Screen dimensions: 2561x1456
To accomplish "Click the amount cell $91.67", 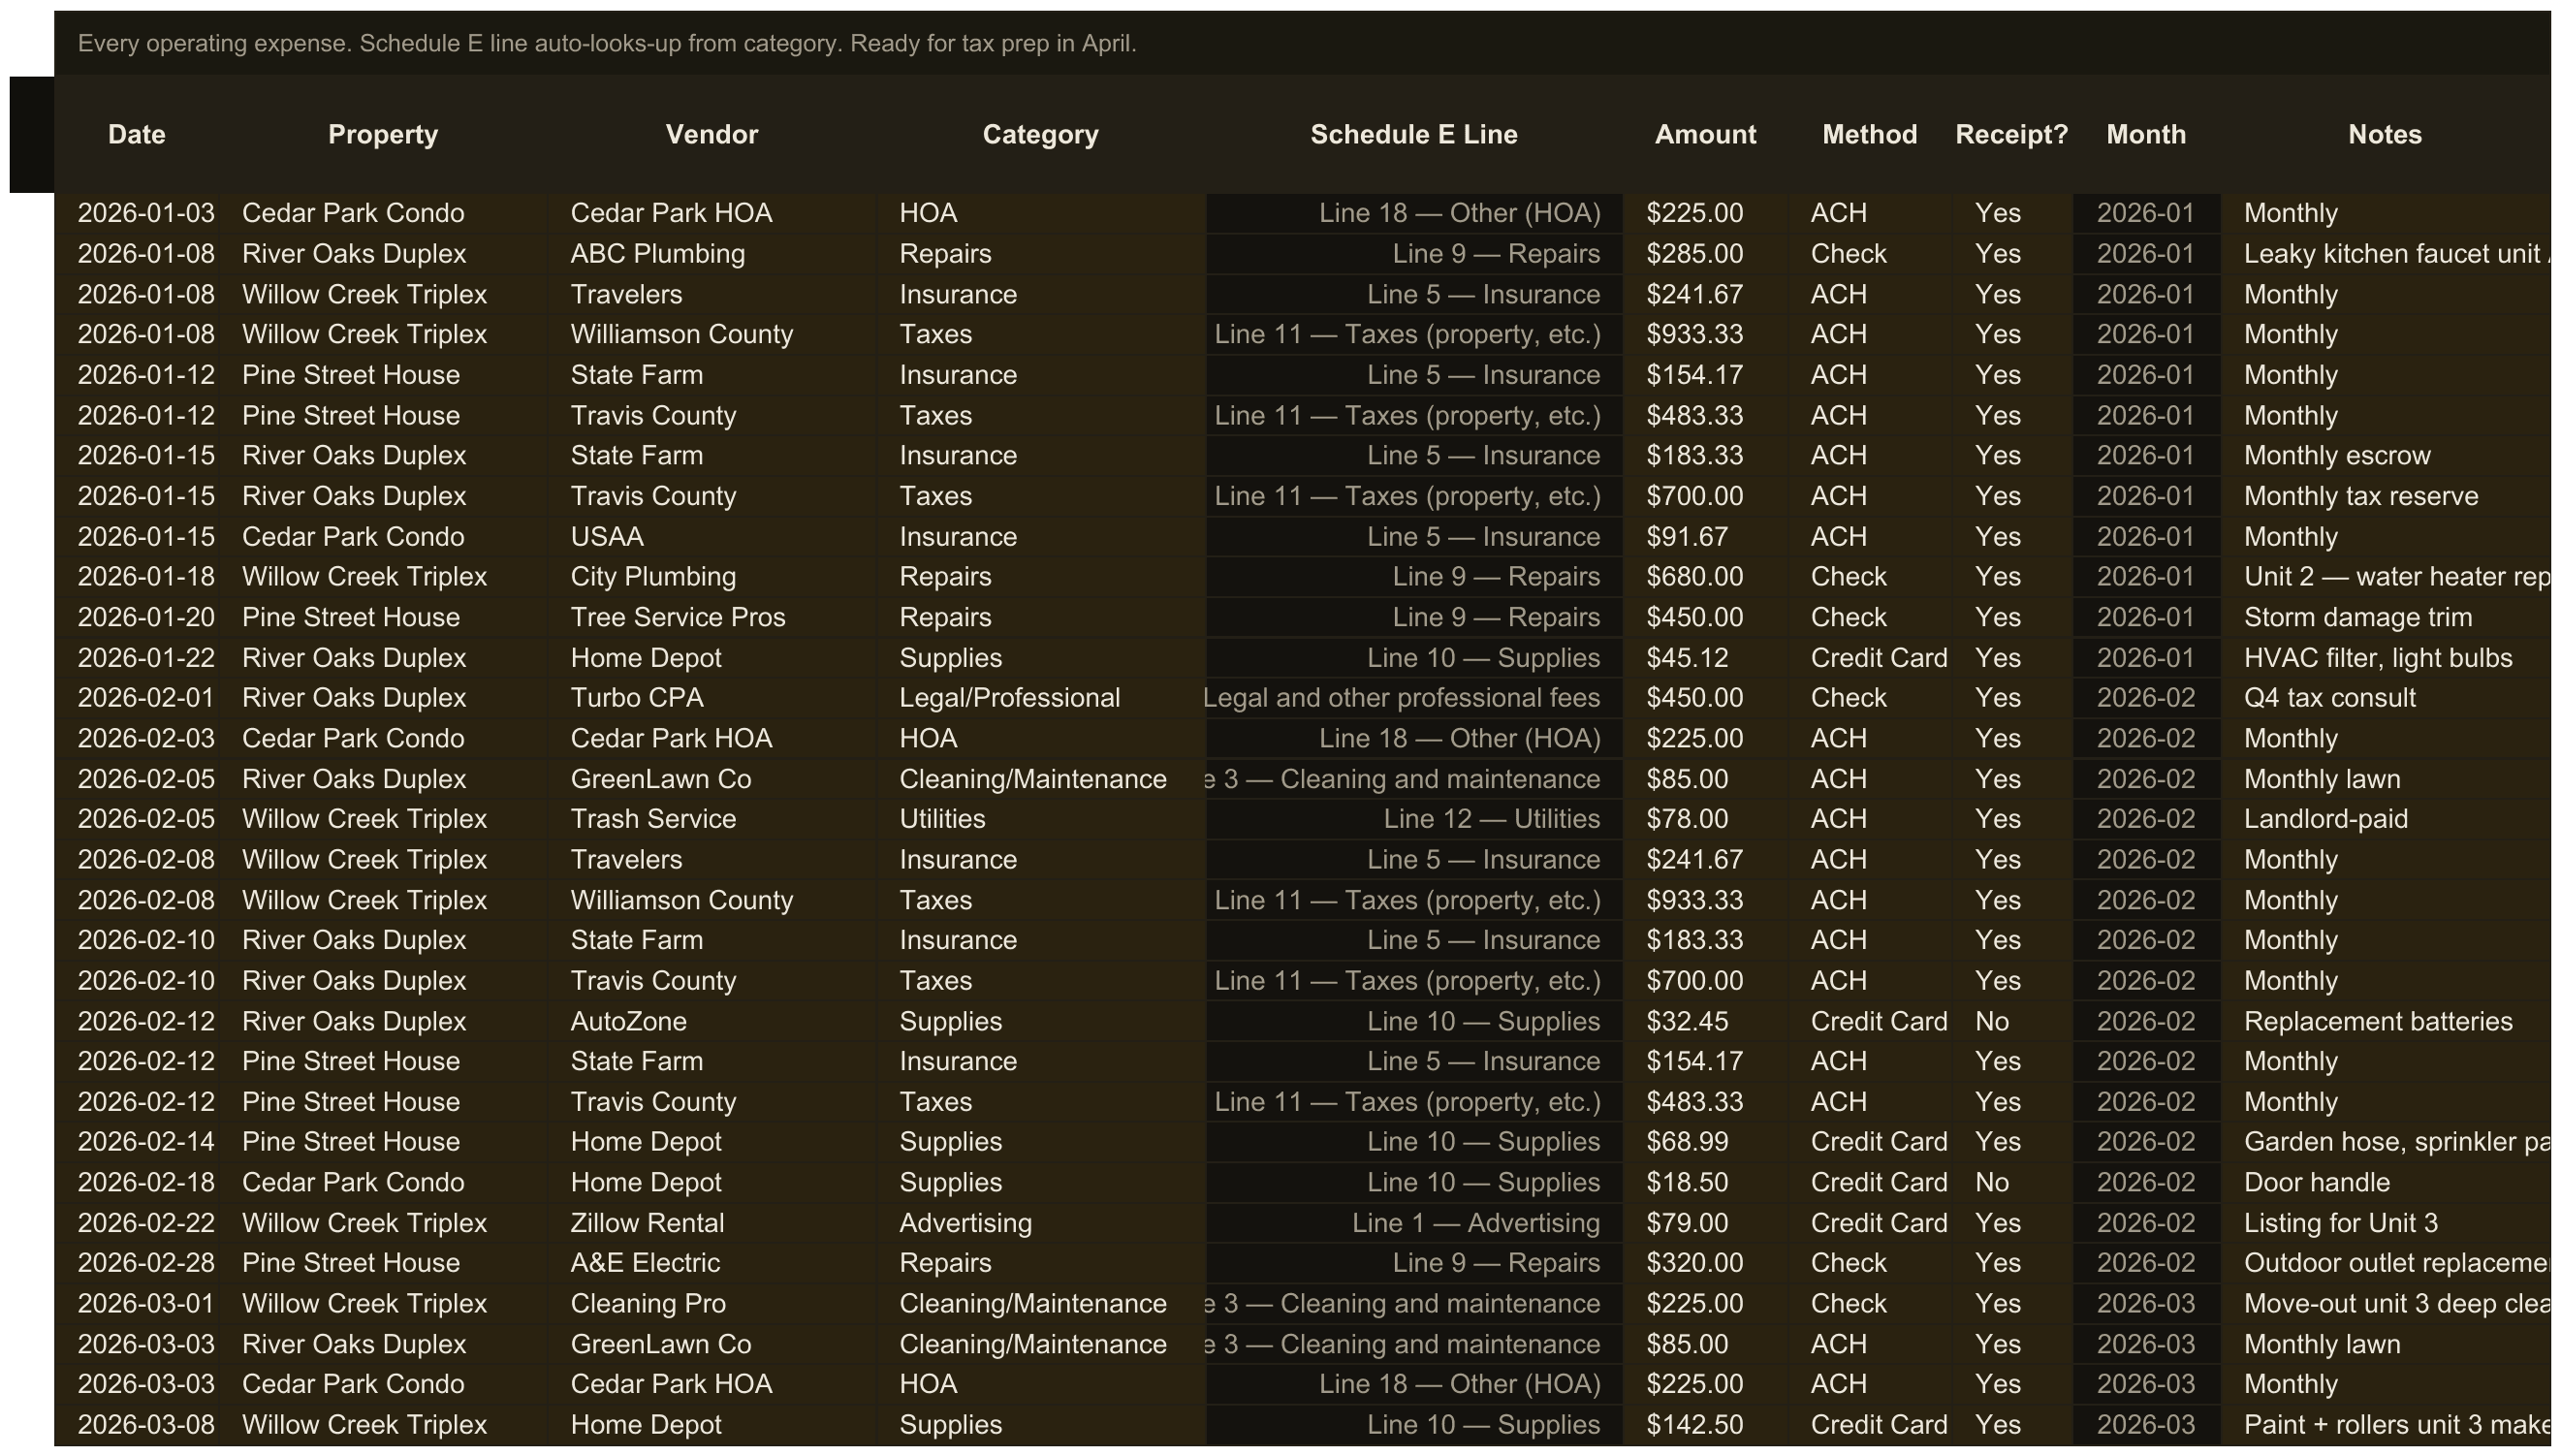I will pyautogui.click(x=1705, y=536).
